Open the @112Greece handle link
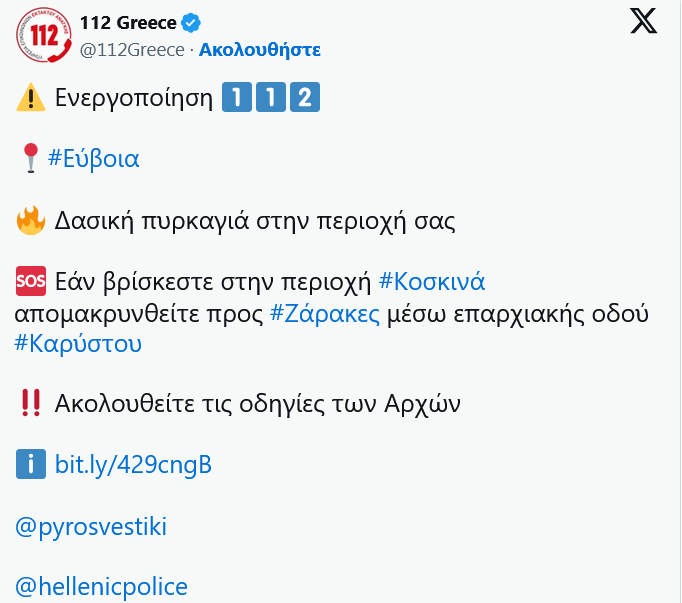Image resolution: width=682 pixels, height=603 pixels. [132, 49]
